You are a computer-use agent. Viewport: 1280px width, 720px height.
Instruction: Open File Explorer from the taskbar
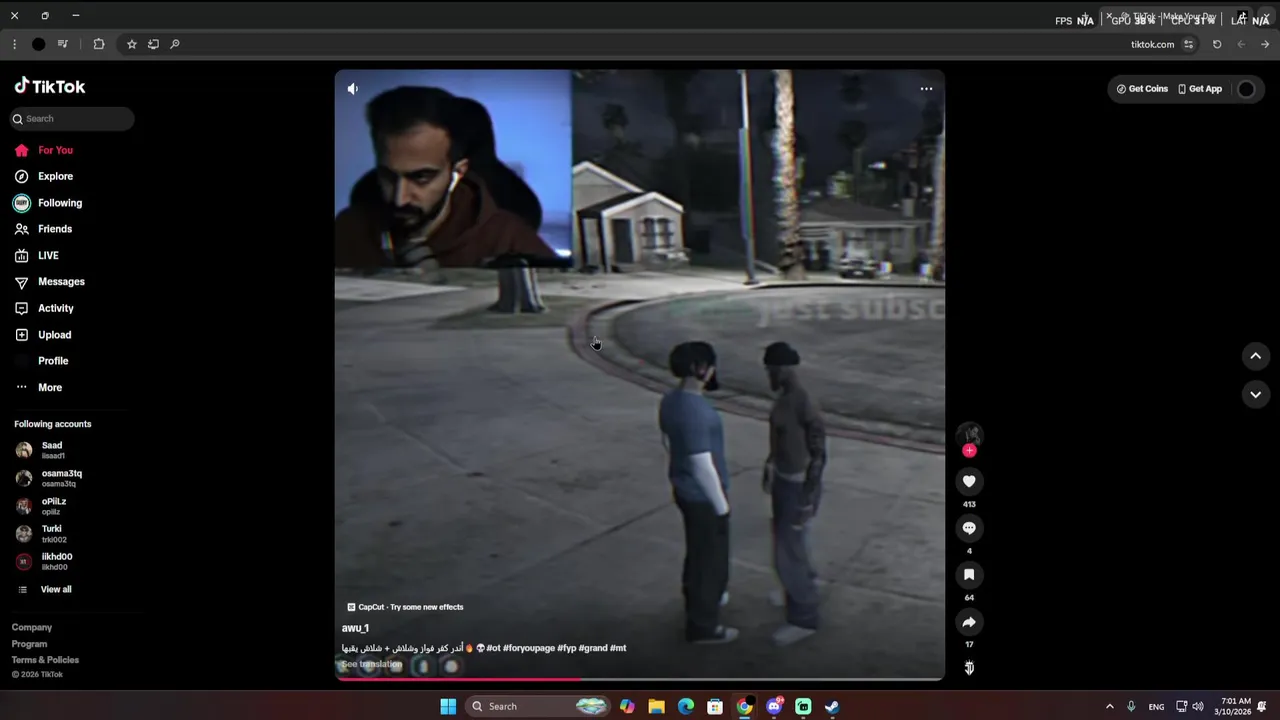(656, 707)
